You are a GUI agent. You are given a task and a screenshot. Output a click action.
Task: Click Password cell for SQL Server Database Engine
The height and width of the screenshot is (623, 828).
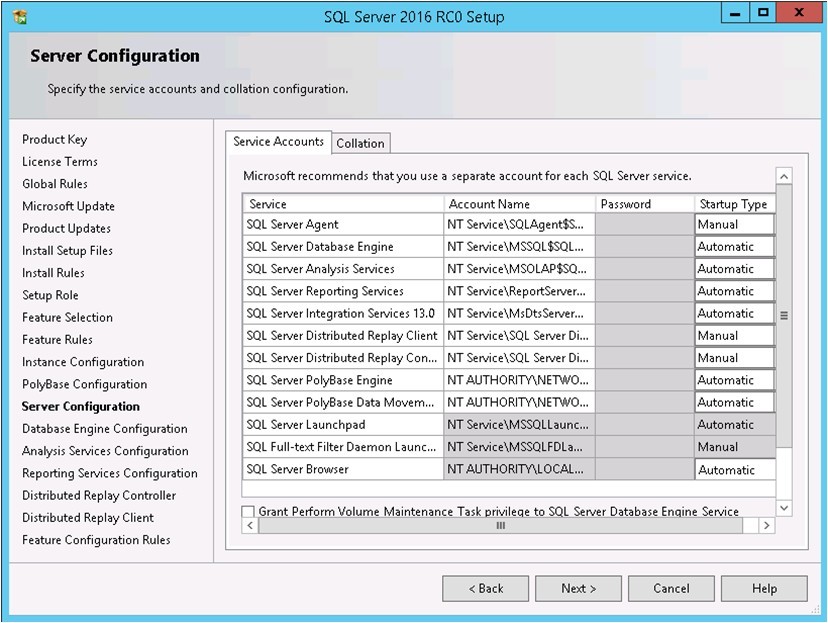[x=644, y=247]
